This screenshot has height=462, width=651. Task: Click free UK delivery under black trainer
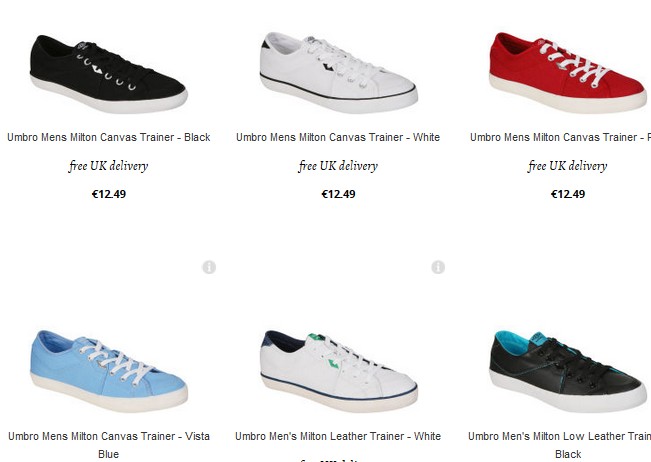tap(108, 166)
